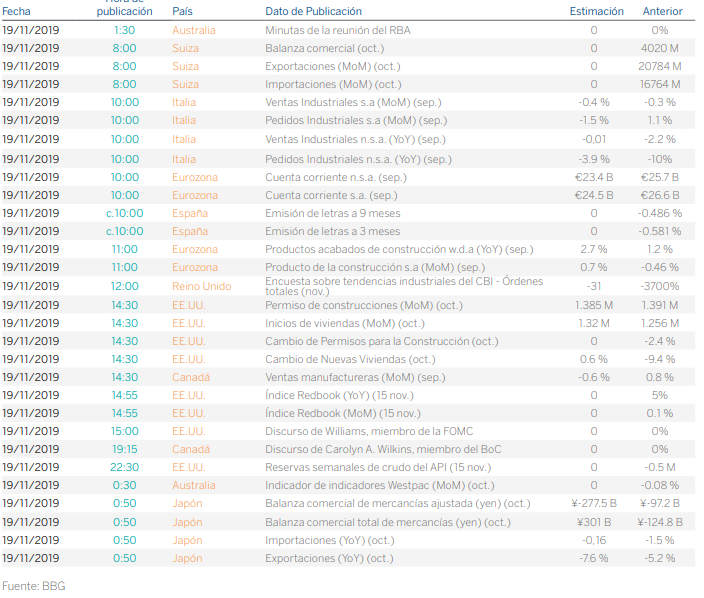Click the ¥301 B estimate value

(593, 522)
